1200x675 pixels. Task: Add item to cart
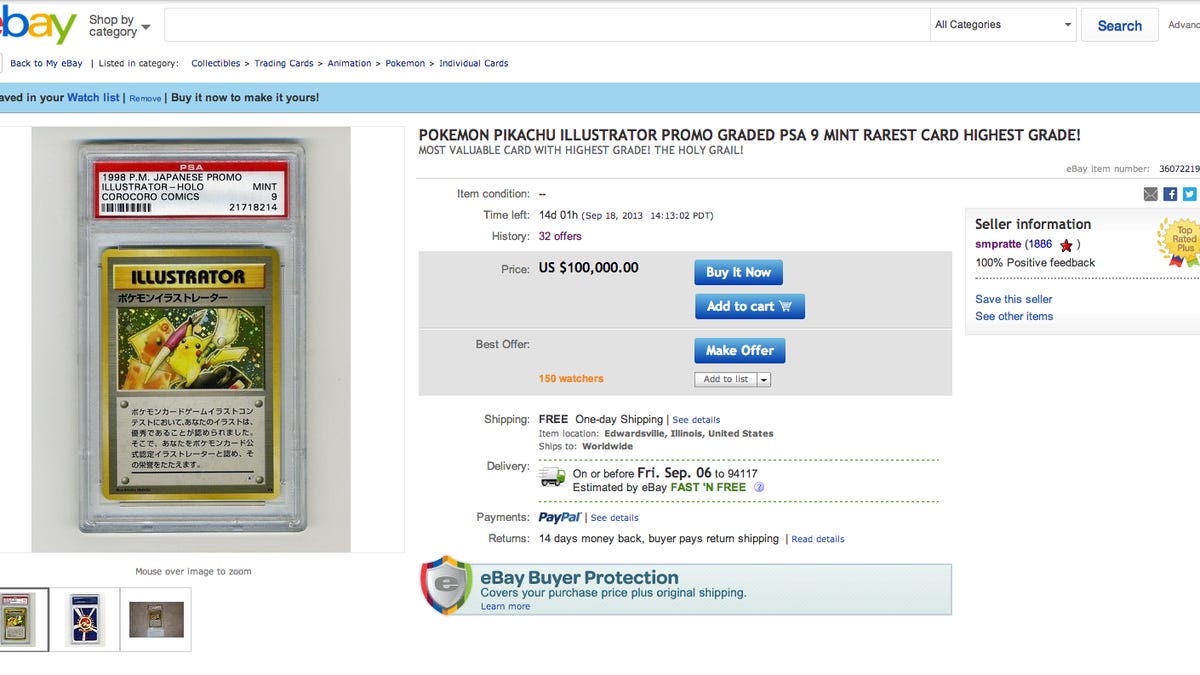click(750, 306)
